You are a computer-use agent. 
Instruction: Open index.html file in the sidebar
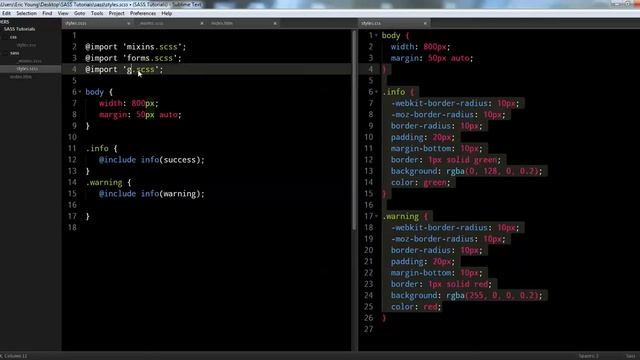21,77
